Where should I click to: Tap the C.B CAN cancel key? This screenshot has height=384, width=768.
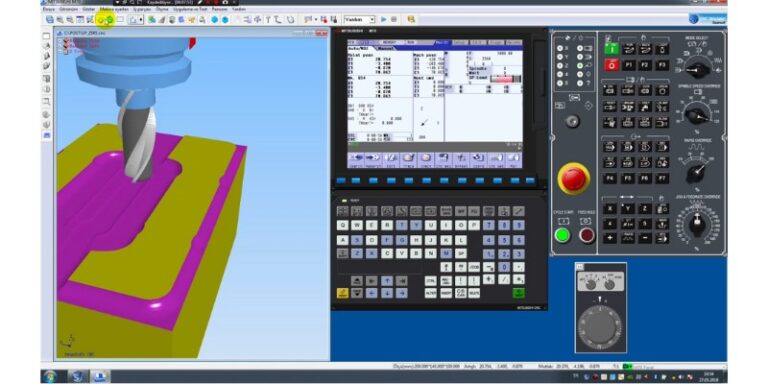(x=461, y=293)
